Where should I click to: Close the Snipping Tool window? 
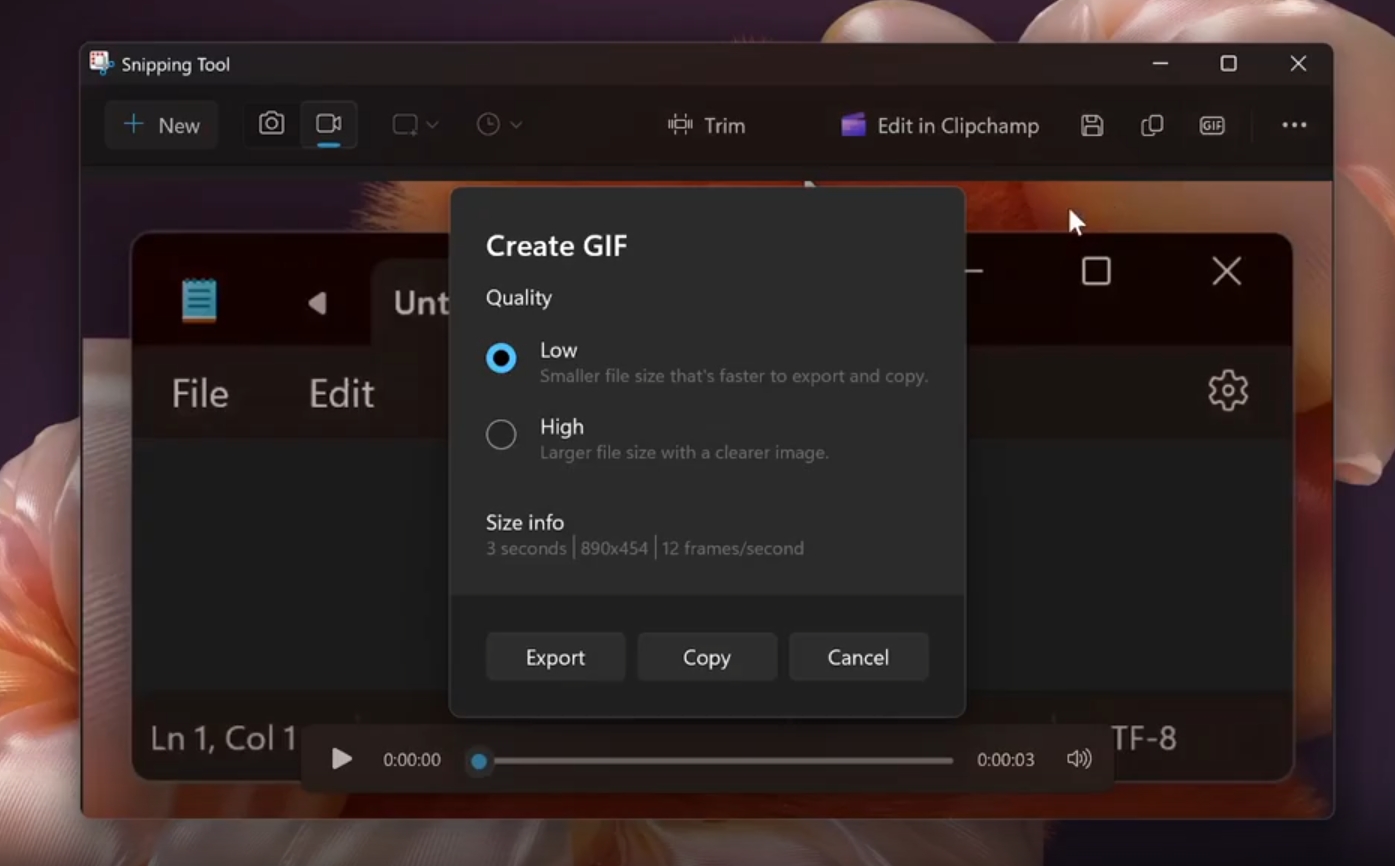(1298, 64)
